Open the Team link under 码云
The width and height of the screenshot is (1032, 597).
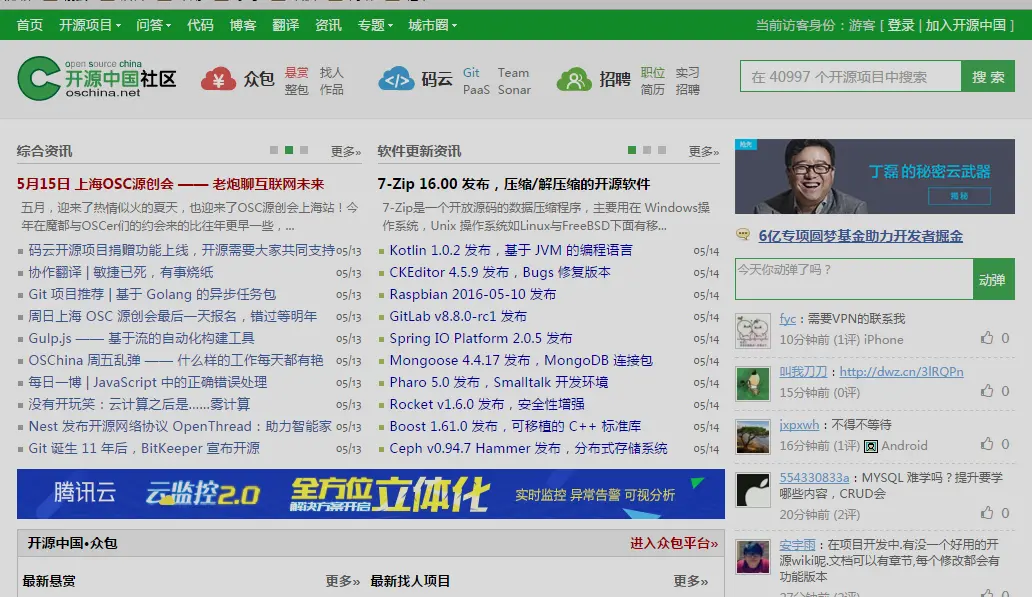pos(513,72)
